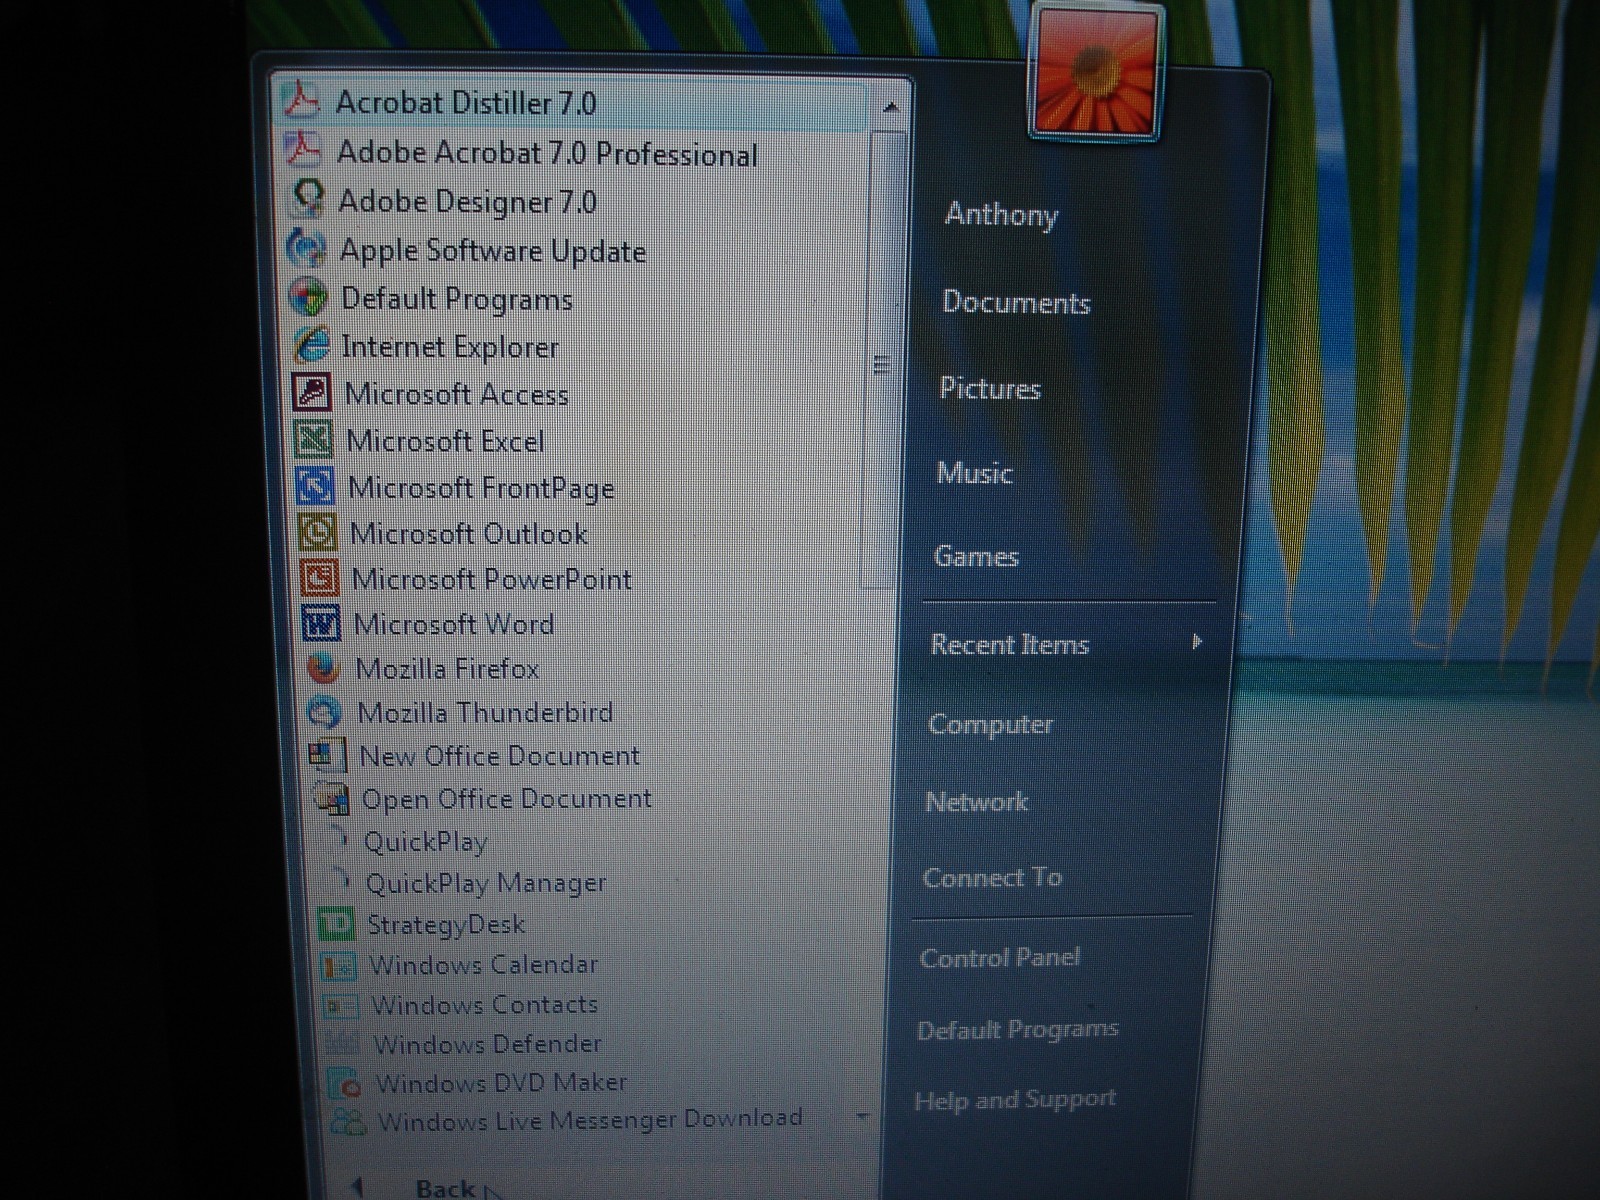Select the "Windows DVD Maker" label

[x=501, y=1082]
